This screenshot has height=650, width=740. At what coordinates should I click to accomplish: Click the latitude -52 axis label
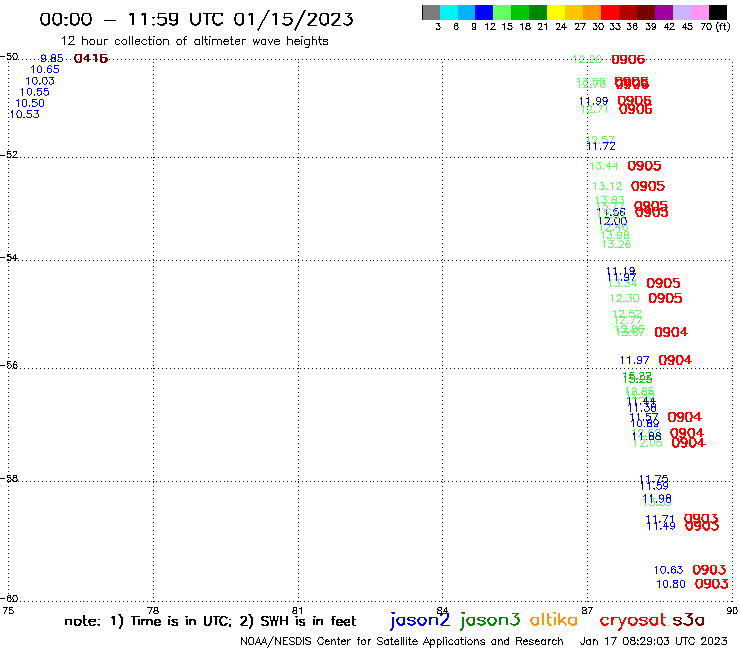[x=9, y=154]
